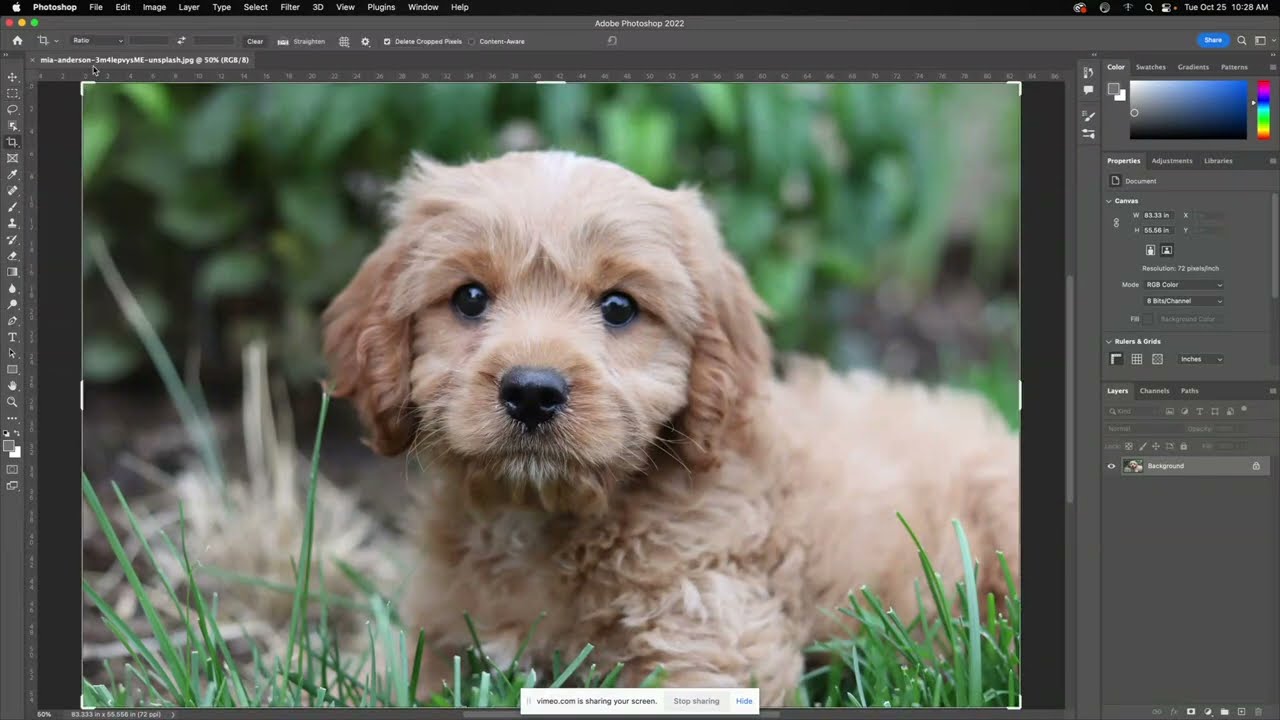Select the Spot Healing Brush tool

13,191
